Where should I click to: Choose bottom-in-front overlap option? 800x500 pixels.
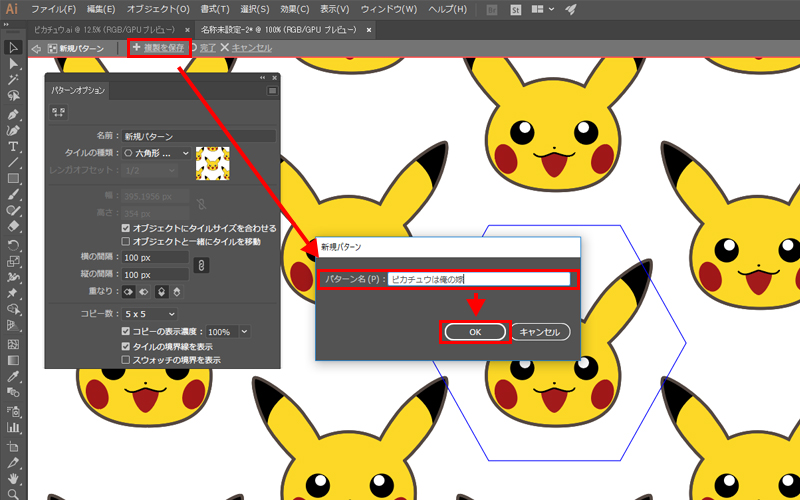(177, 292)
